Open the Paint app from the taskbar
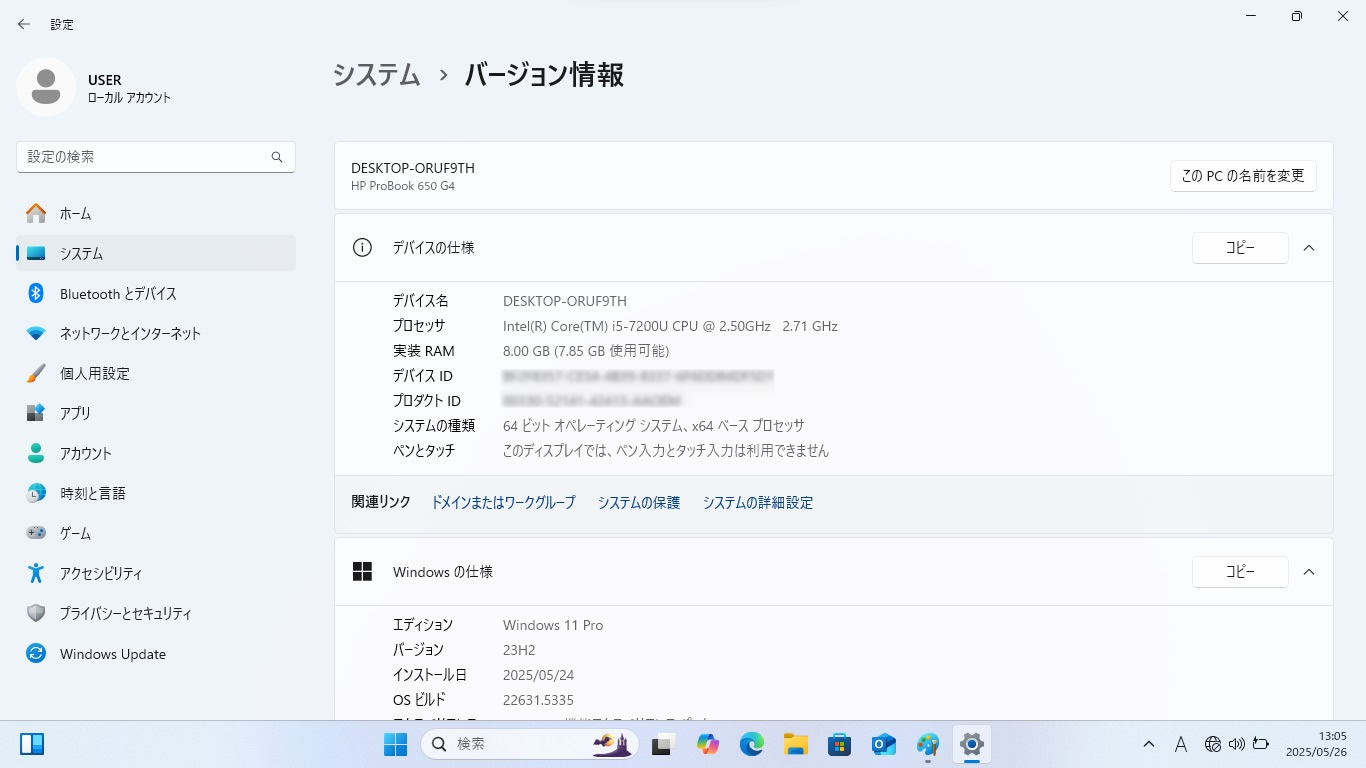This screenshot has height=768, width=1366. [x=928, y=744]
